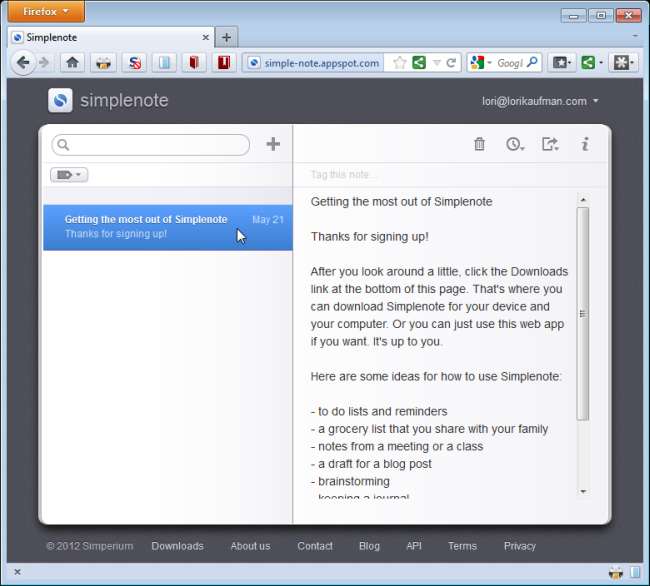Click the note scrollbar up arrow

tap(583, 200)
